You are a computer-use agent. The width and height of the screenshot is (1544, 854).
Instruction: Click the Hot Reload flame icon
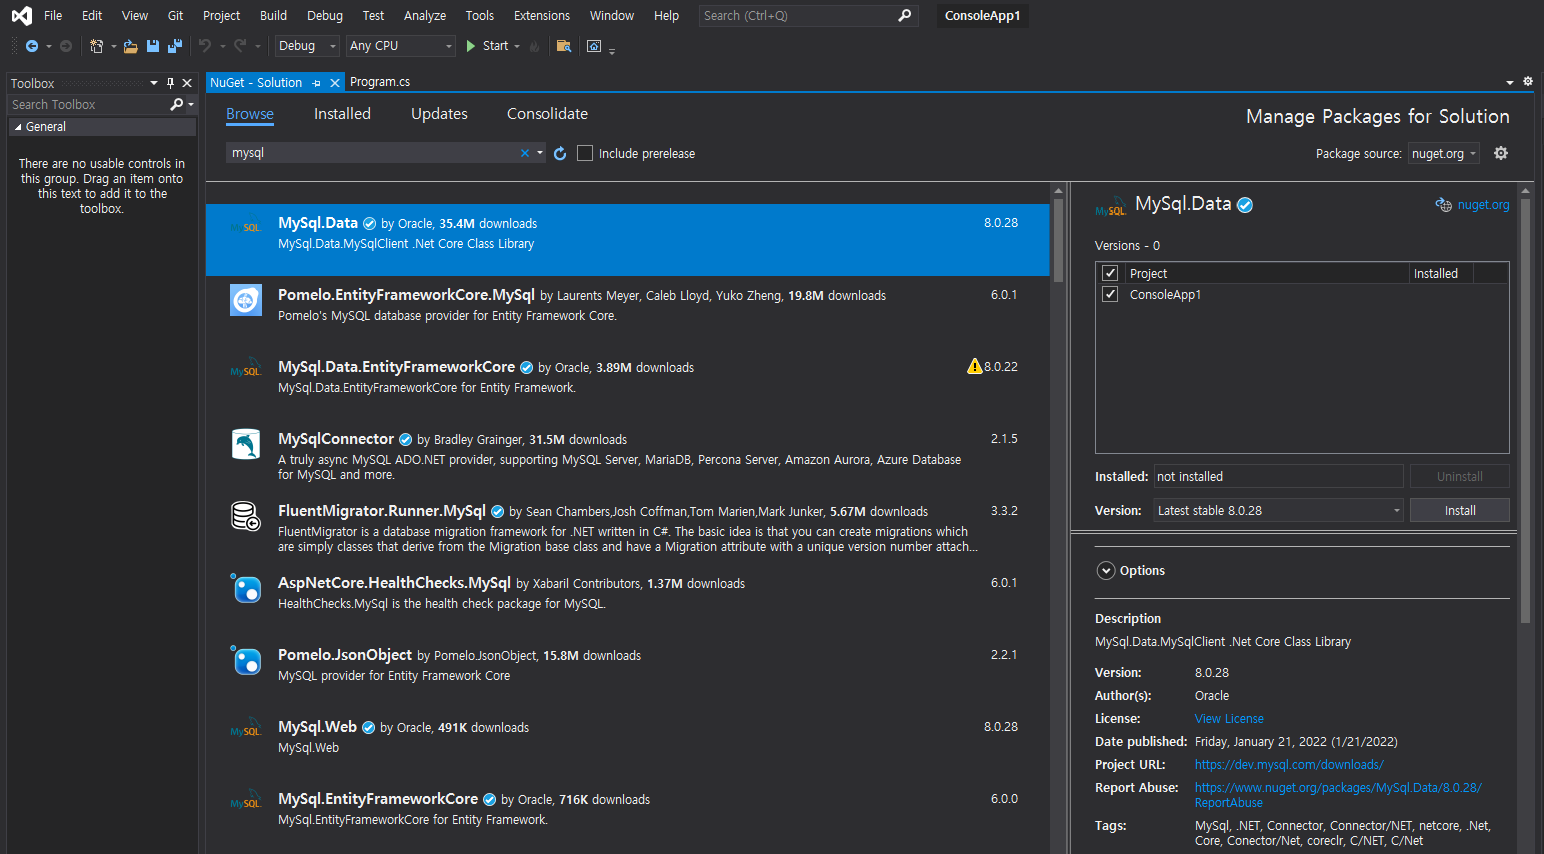pos(535,46)
